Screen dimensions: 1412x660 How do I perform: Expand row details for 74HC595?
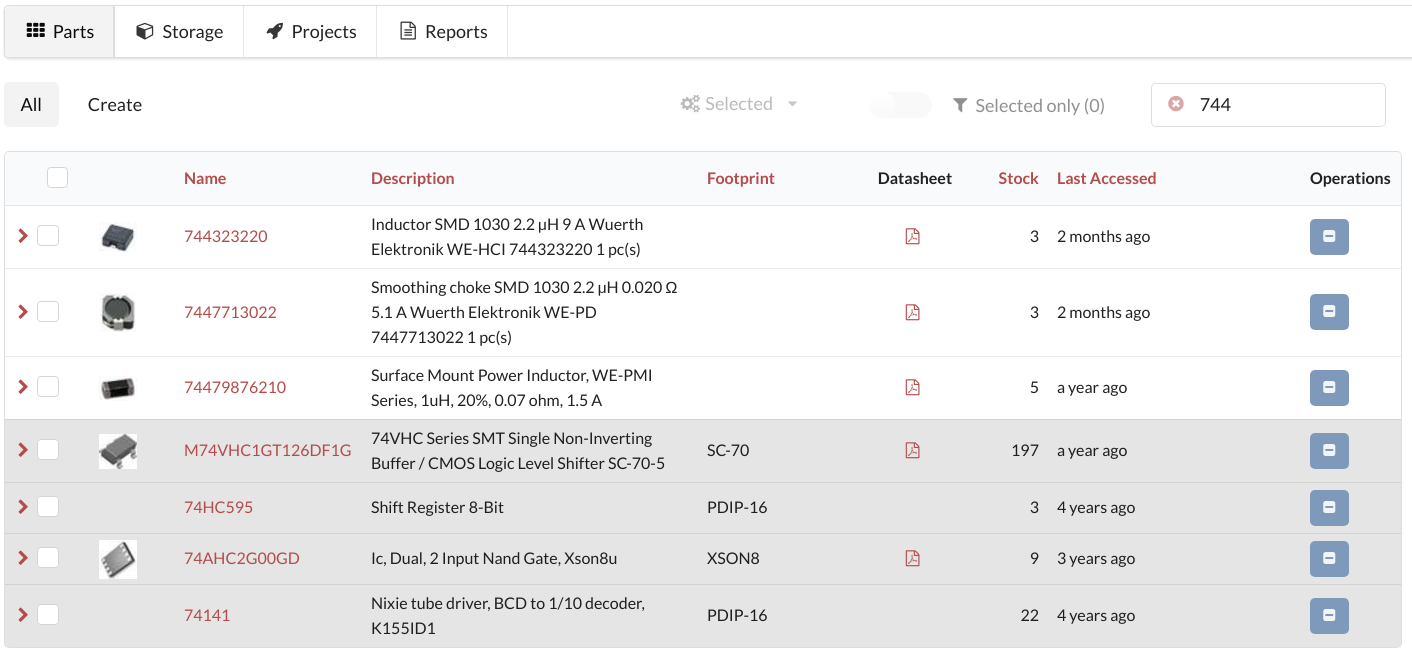pos(23,507)
